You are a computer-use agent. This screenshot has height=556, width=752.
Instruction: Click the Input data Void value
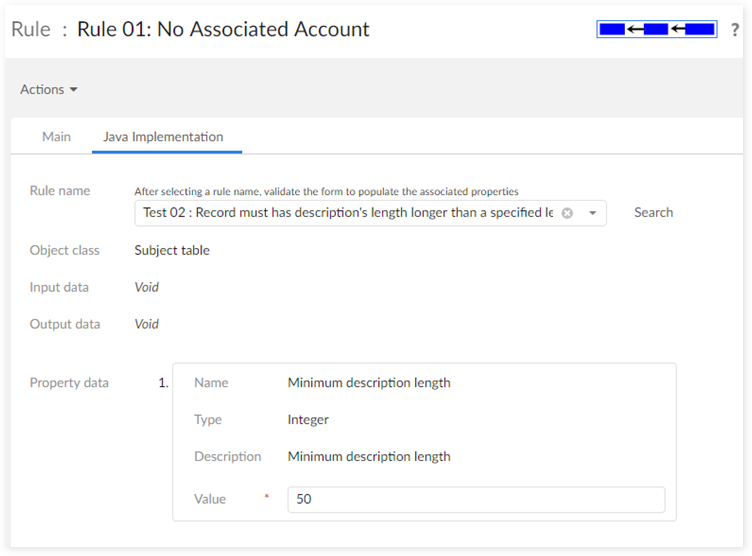147,287
